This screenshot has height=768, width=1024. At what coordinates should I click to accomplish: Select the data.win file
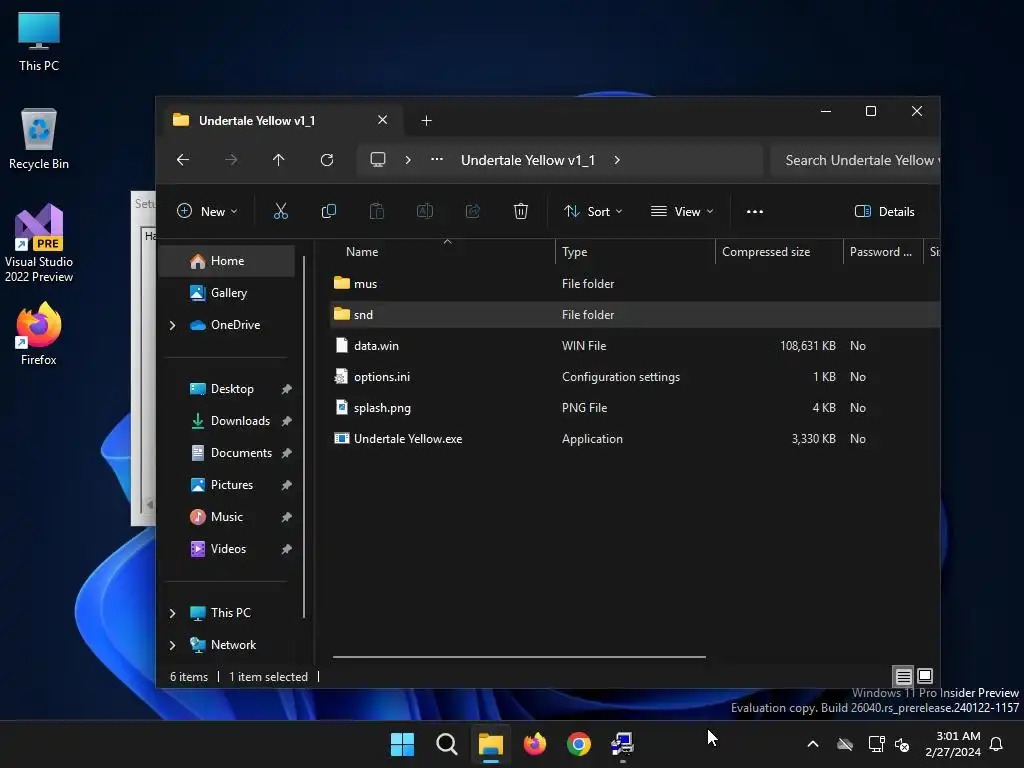click(x=636, y=345)
